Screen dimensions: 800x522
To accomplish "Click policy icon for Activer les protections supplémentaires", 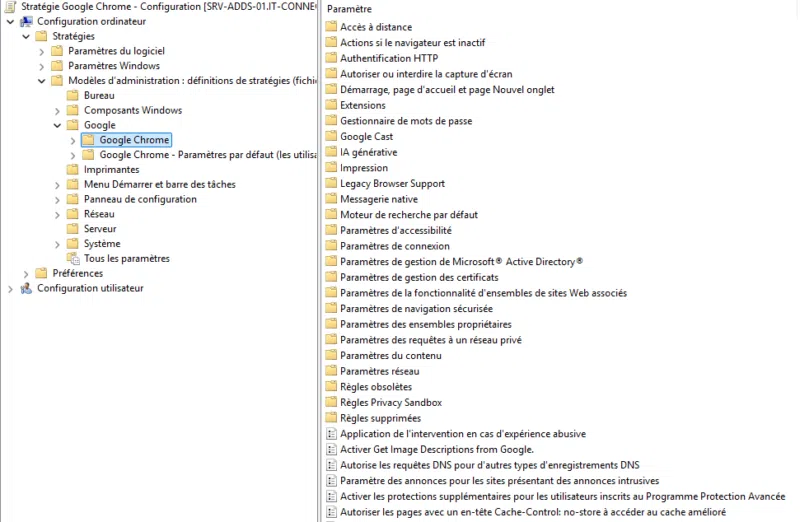I will click(332, 496).
